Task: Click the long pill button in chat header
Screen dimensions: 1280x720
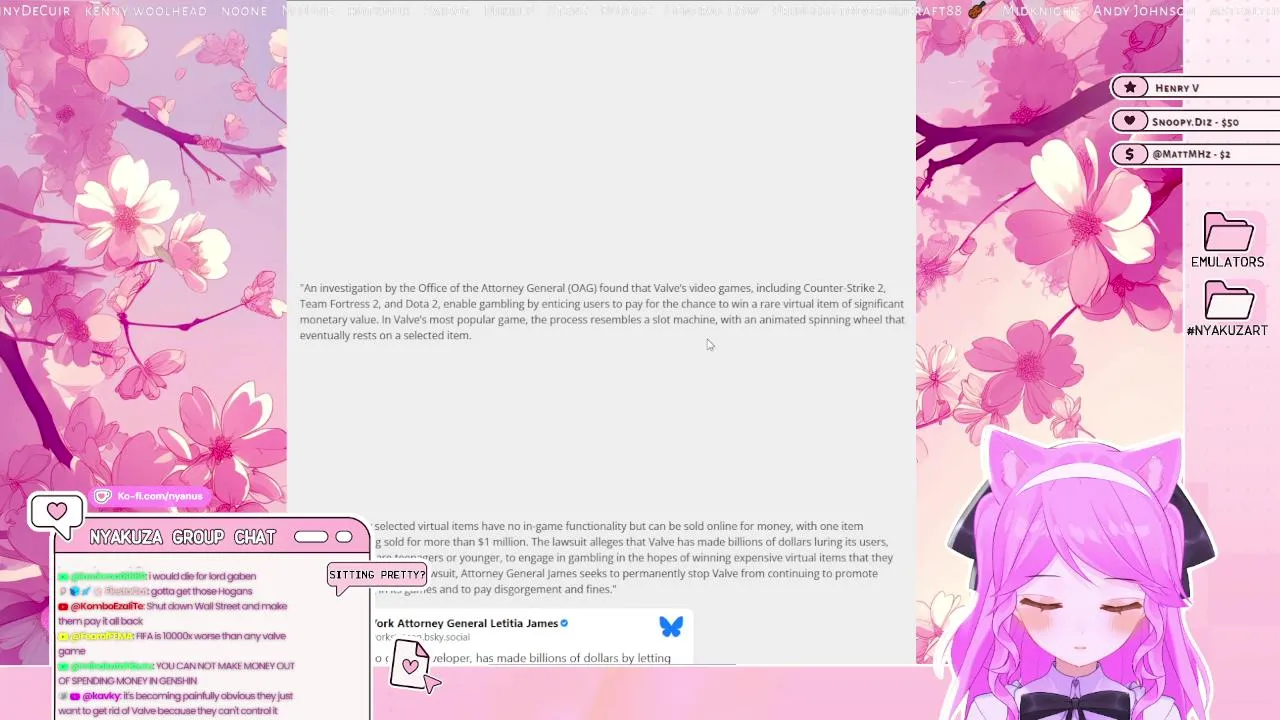Action: coord(311,537)
